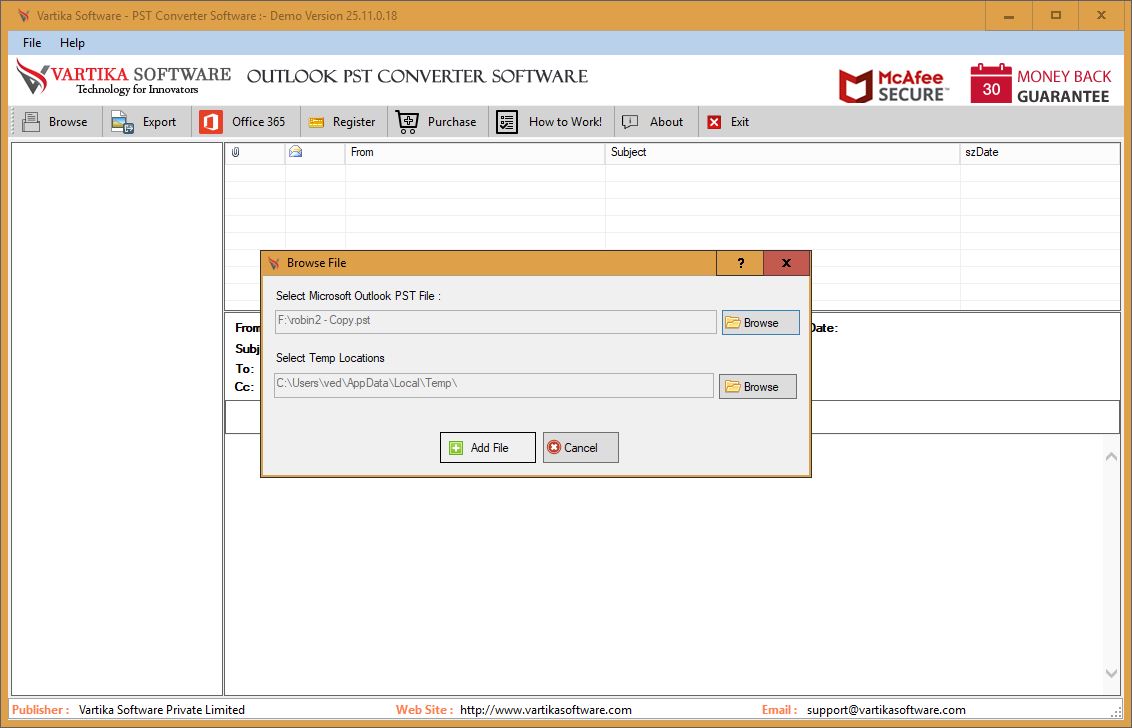Close the PST Converter main window
Image resolution: width=1132 pixels, height=728 pixels.
click(x=1102, y=16)
